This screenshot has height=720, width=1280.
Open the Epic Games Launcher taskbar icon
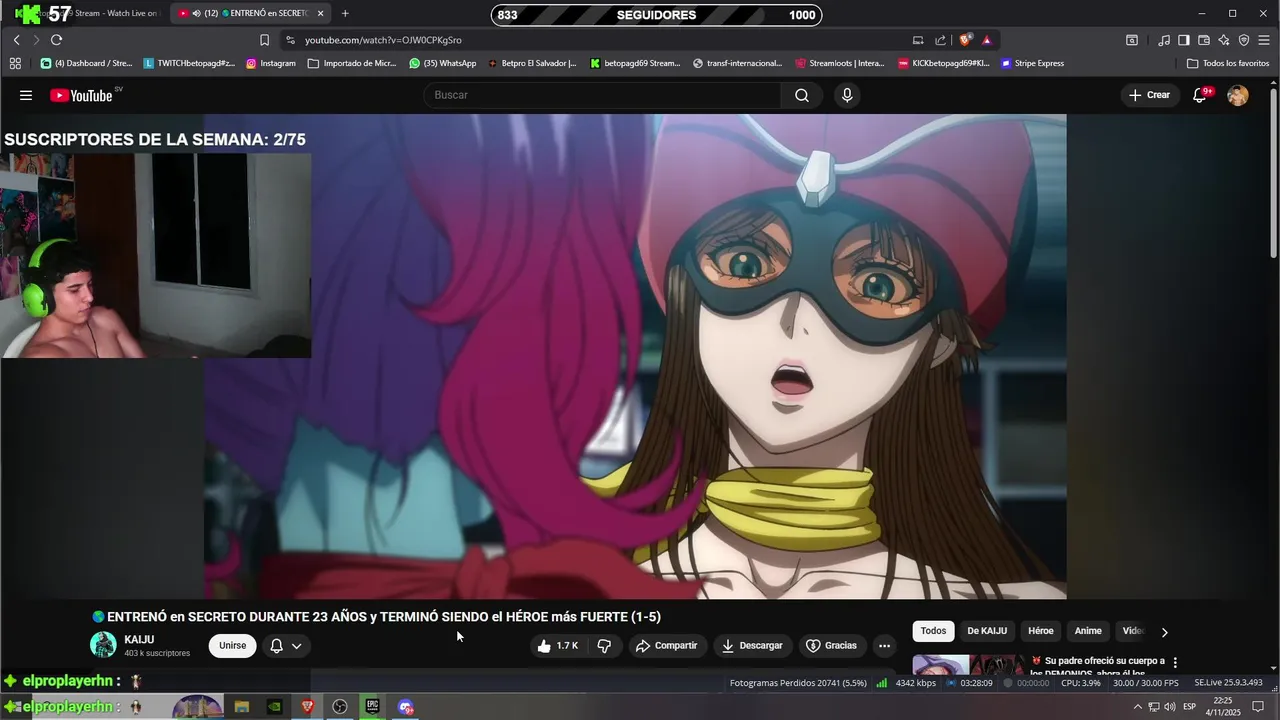click(x=372, y=707)
